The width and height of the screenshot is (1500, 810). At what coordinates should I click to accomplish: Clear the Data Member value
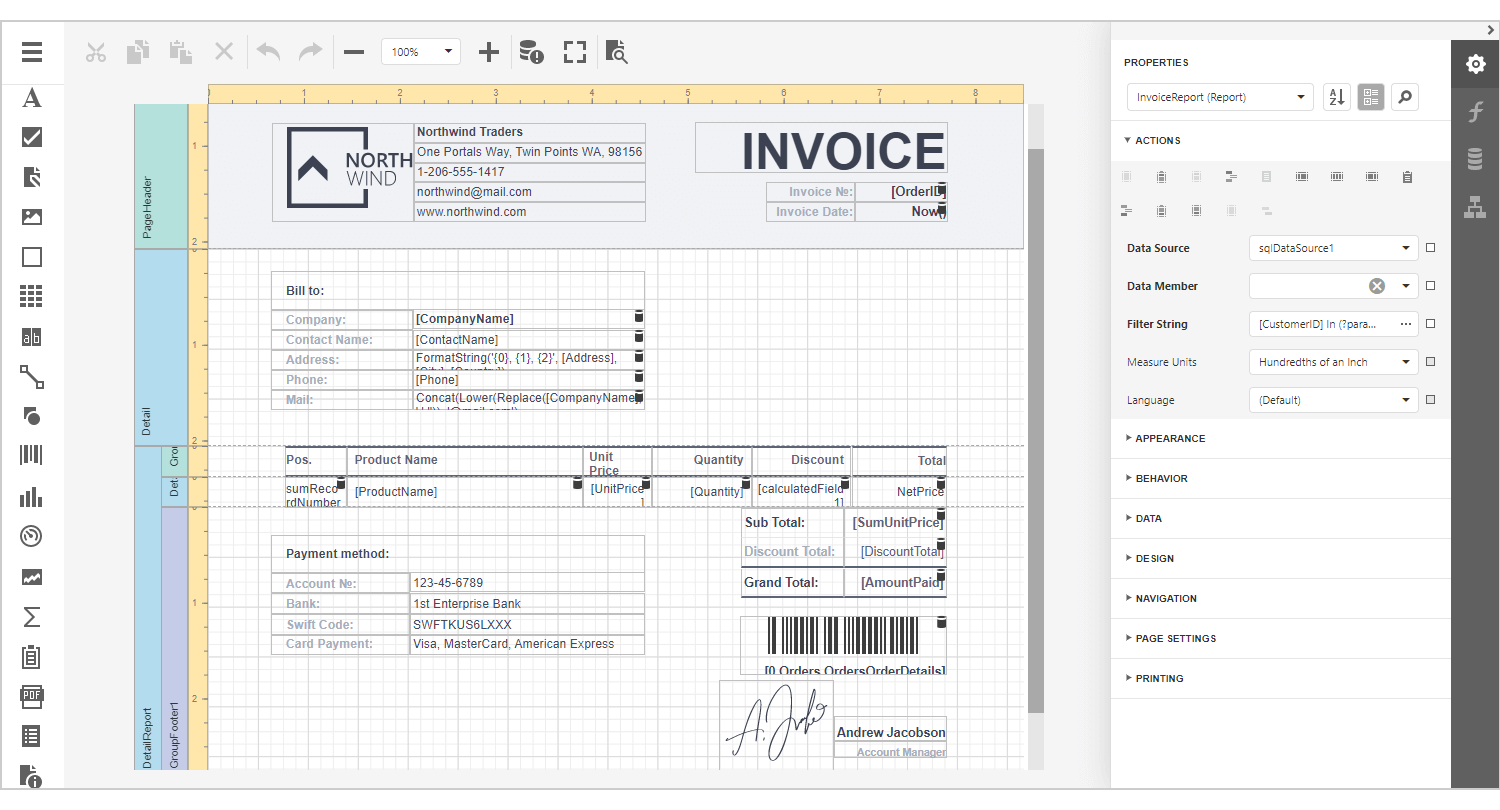point(1377,286)
